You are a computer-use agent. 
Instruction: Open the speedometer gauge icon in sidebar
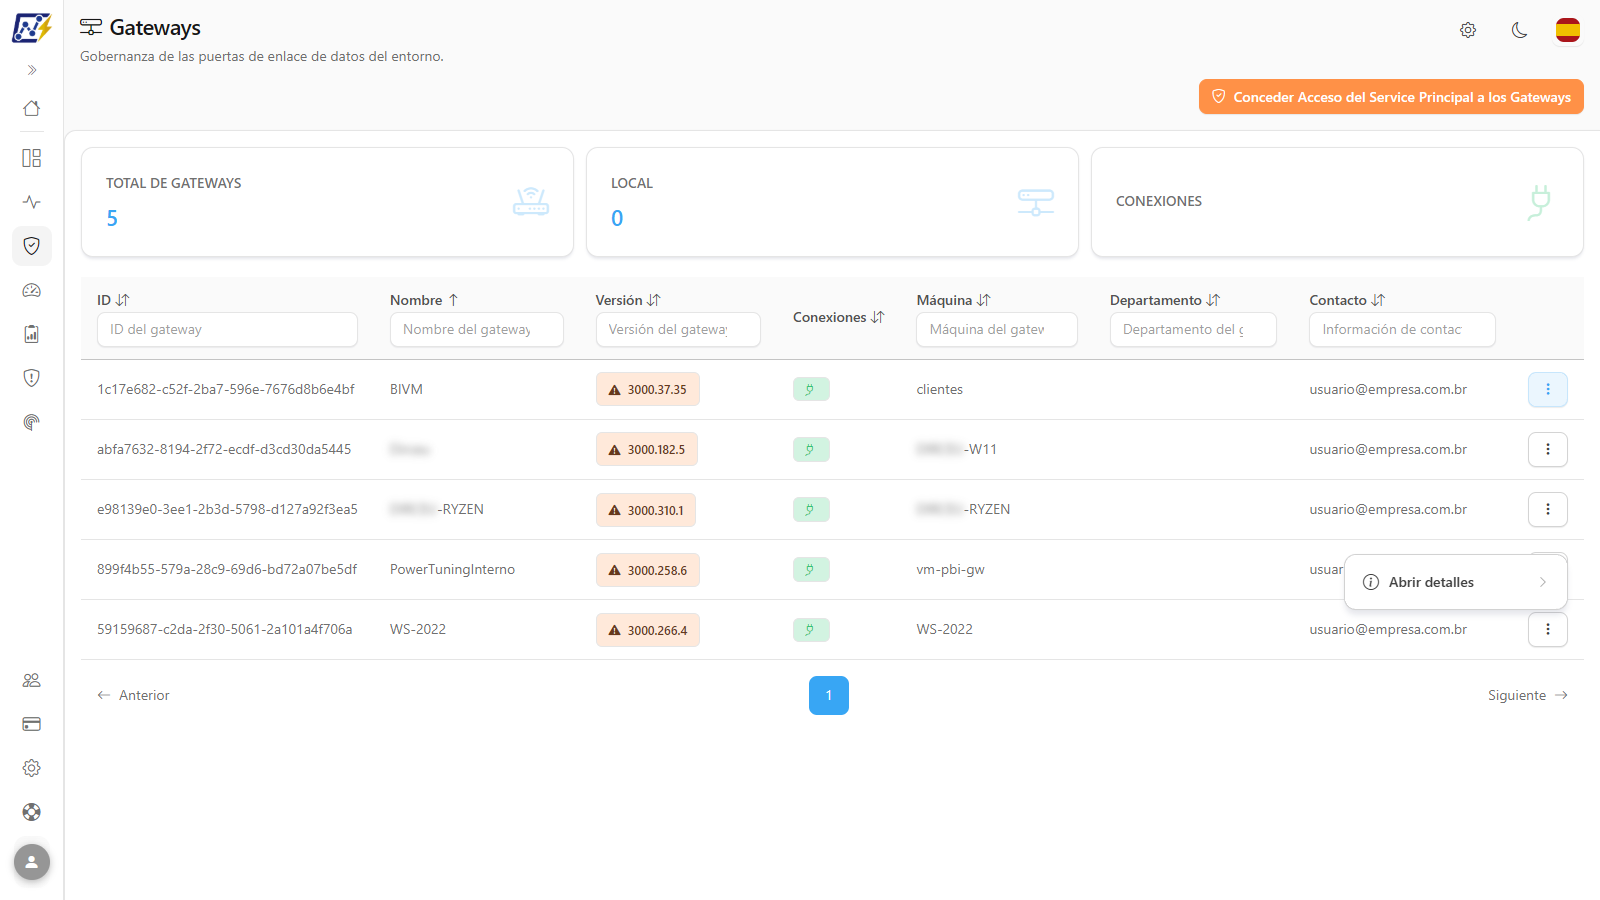click(x=32, y=290)
